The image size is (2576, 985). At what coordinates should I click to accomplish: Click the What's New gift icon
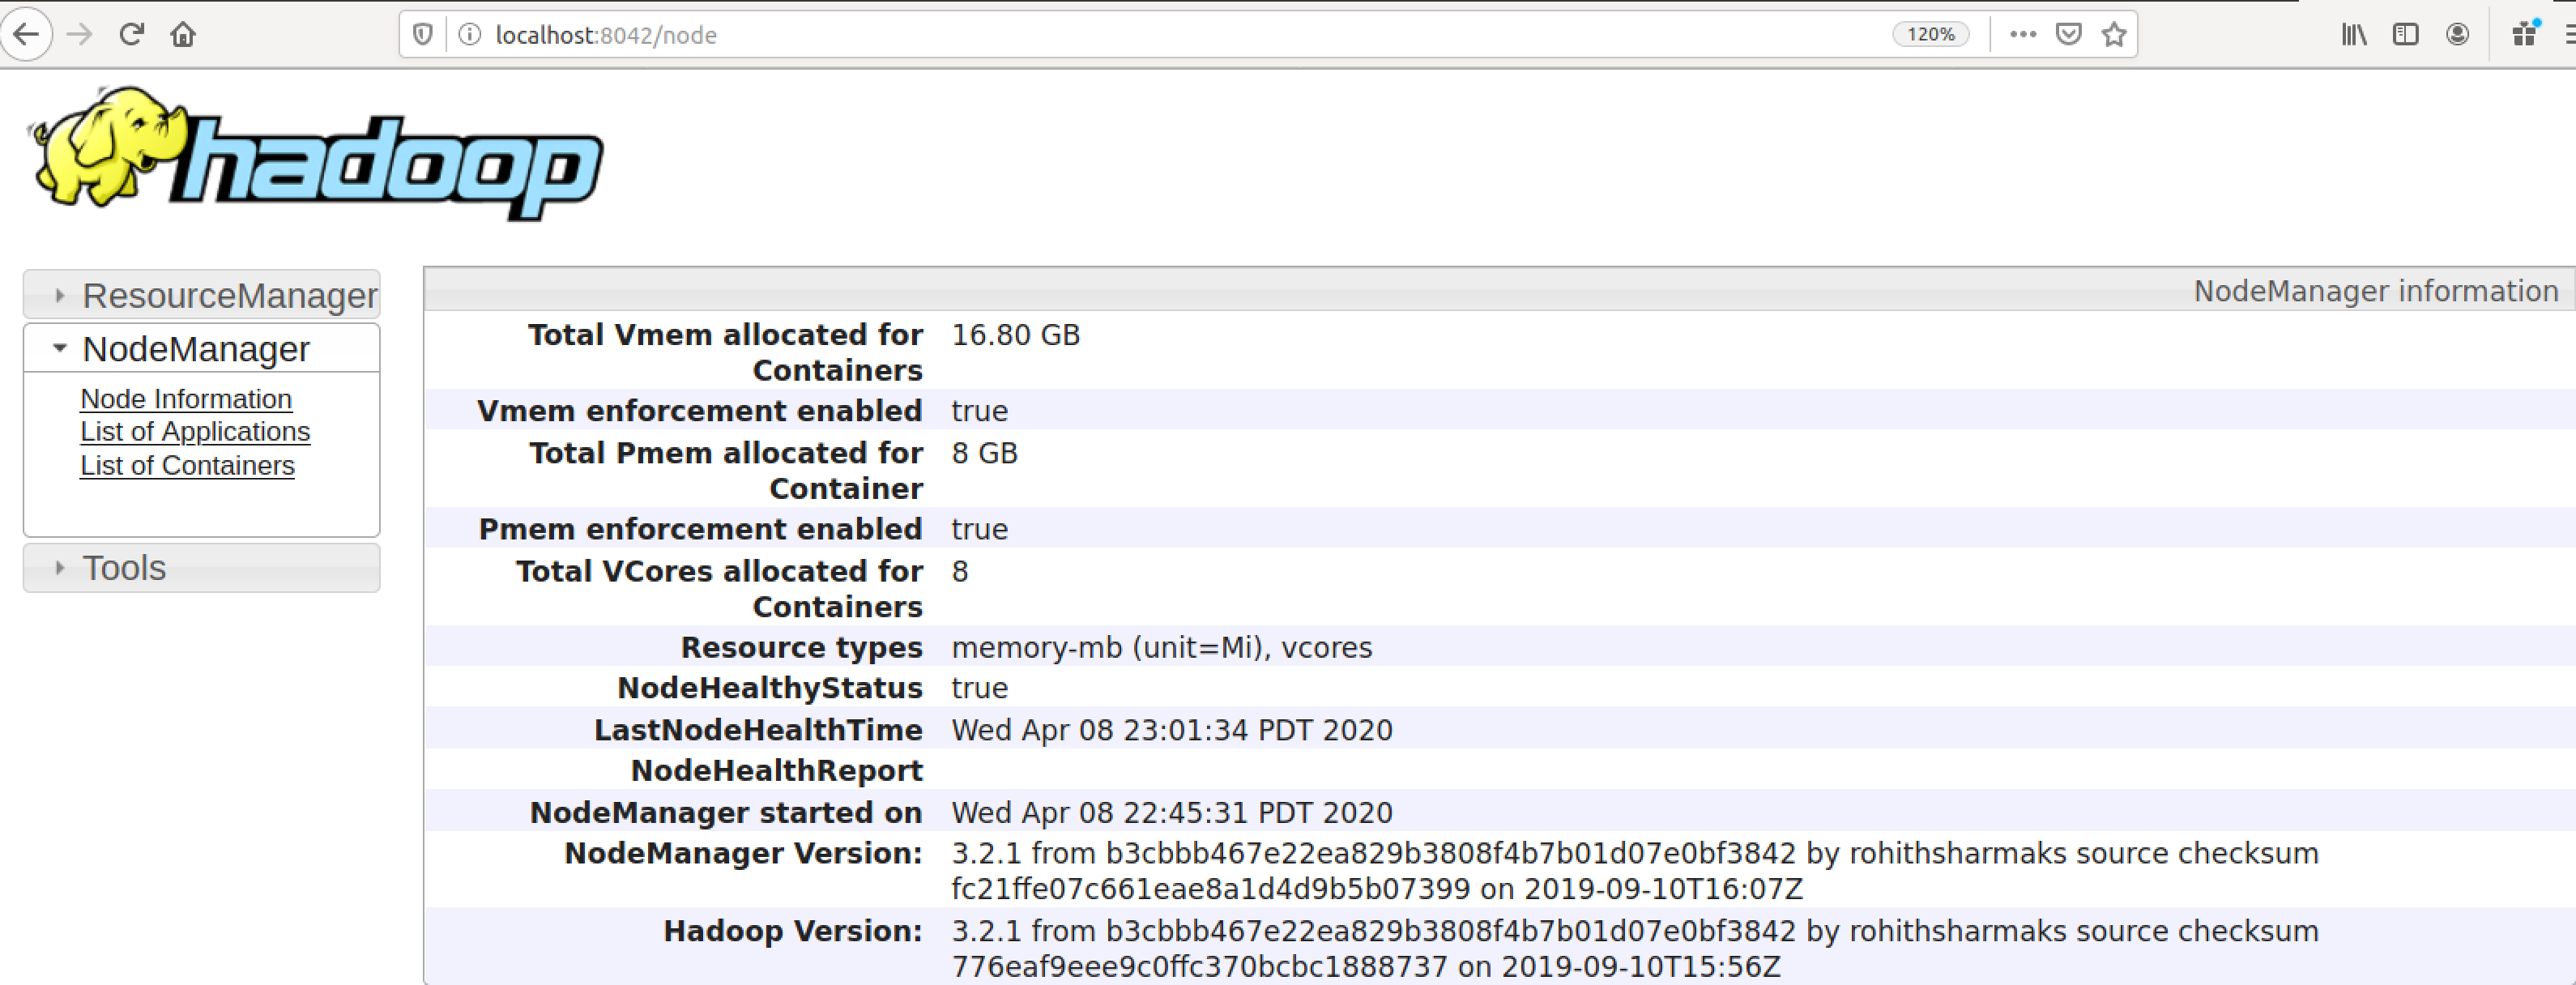tap(2525, 34)
